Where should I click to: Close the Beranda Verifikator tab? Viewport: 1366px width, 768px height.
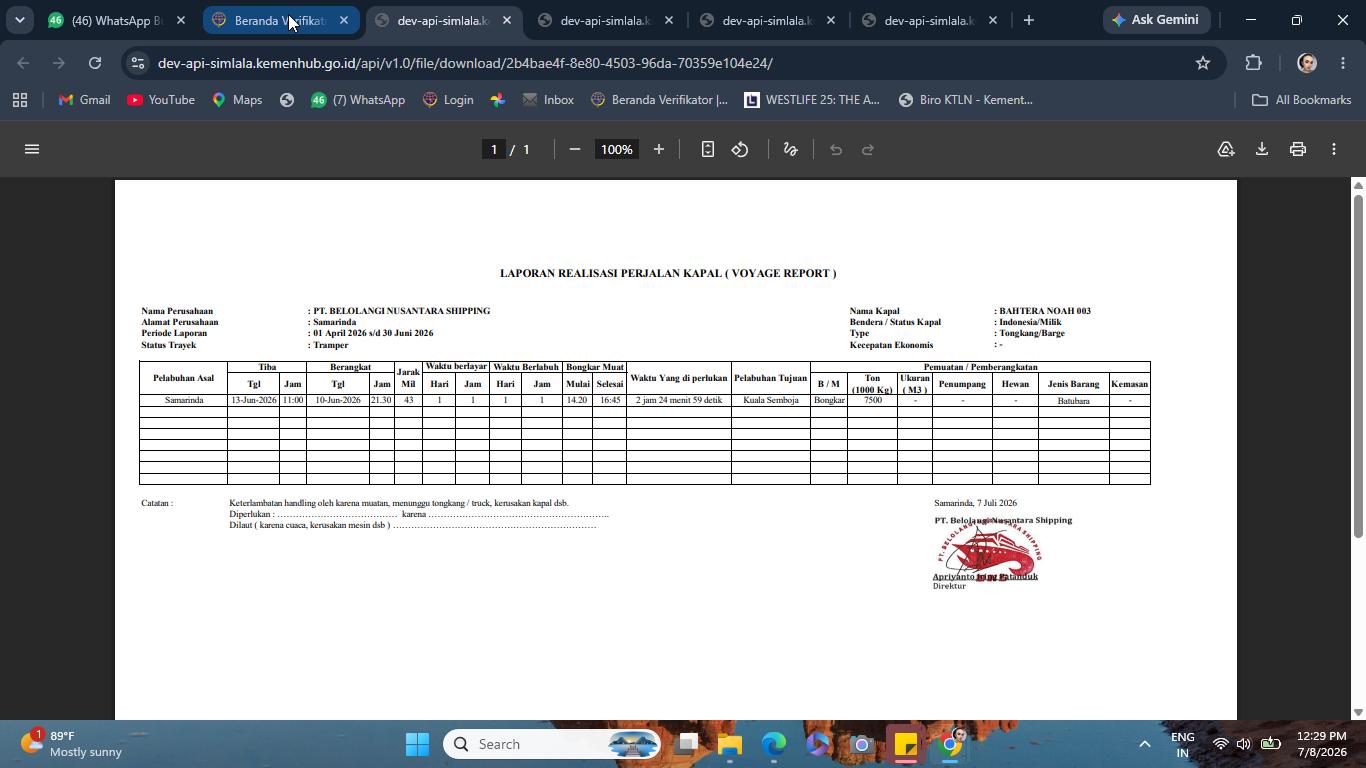pos(344,20)
